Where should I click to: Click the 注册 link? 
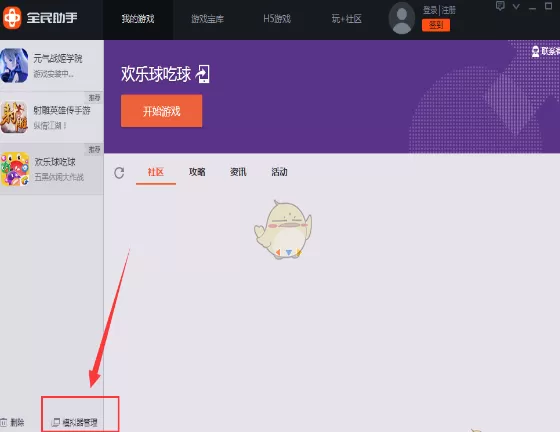pos(449,10)
